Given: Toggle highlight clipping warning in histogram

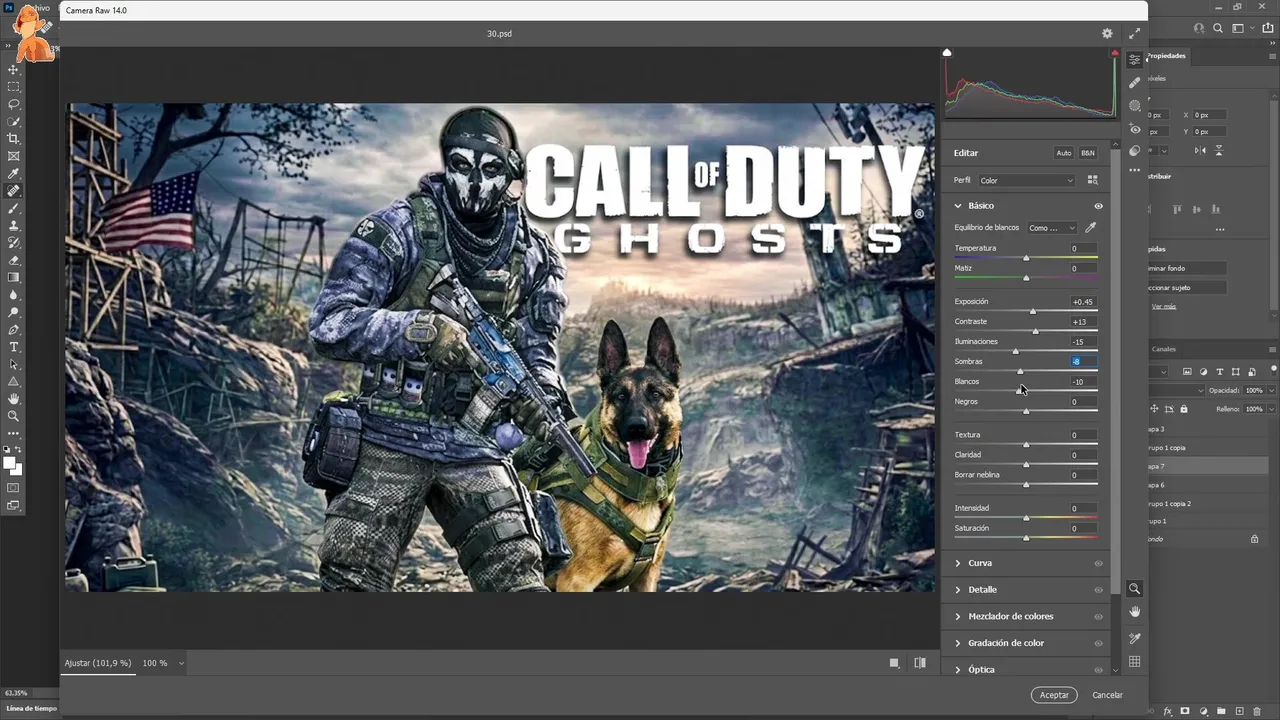Looking at the screenshot, I should click(1115, 53).
